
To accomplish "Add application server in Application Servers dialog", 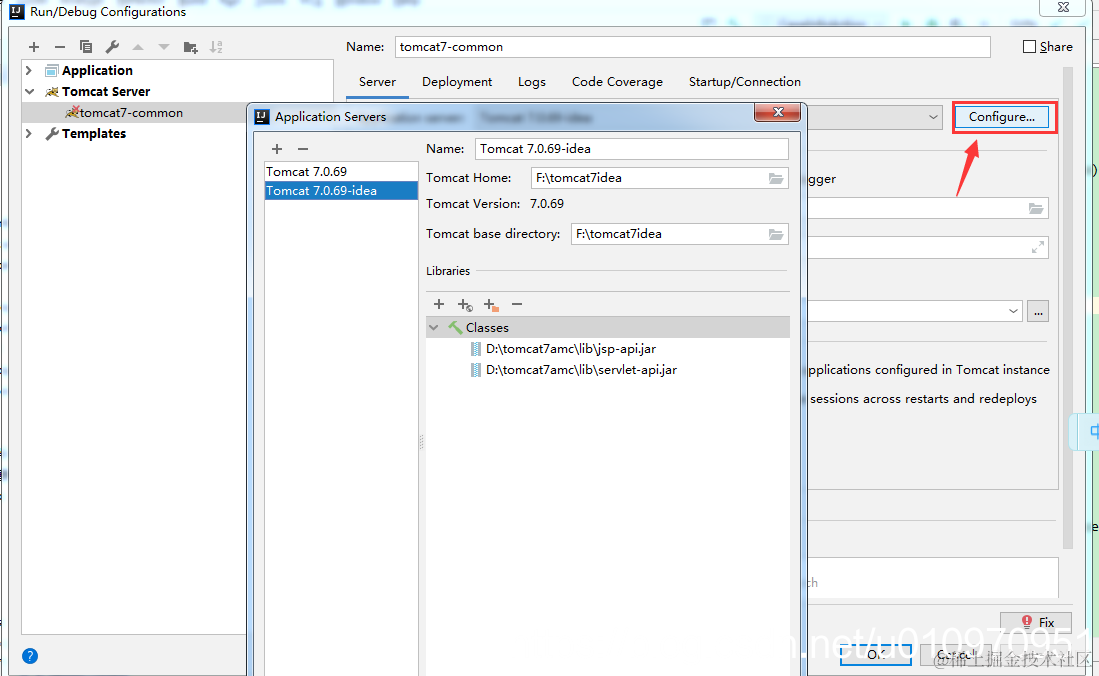I will tap(277, 149).
